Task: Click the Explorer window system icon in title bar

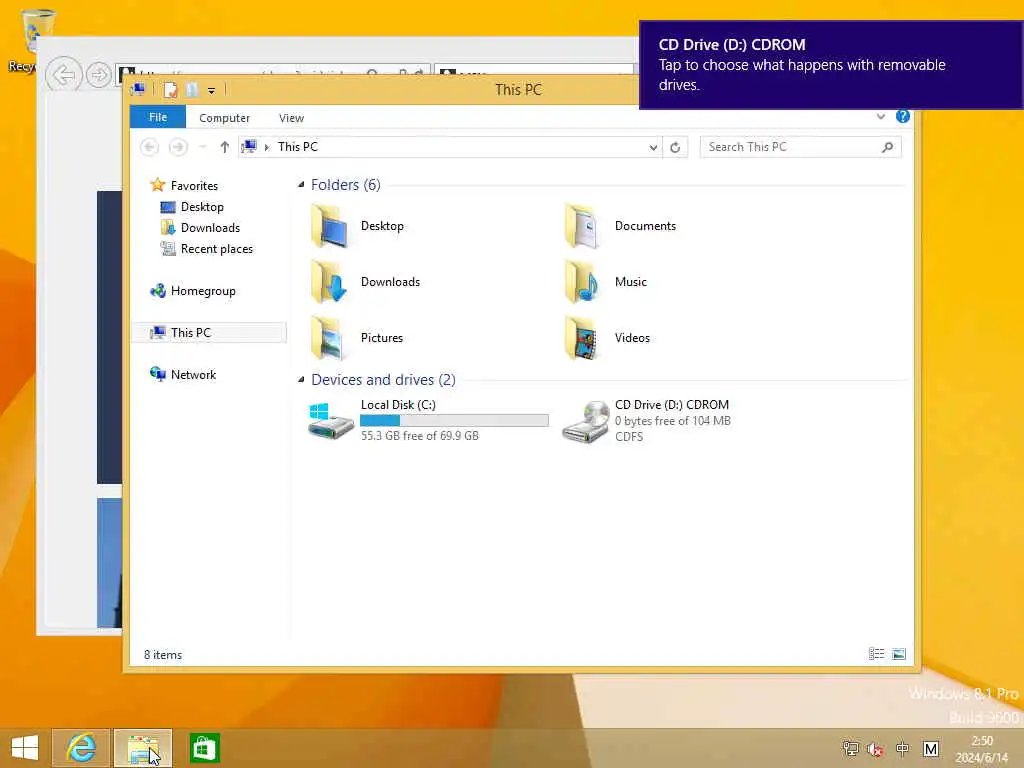Action: point(138,89)
